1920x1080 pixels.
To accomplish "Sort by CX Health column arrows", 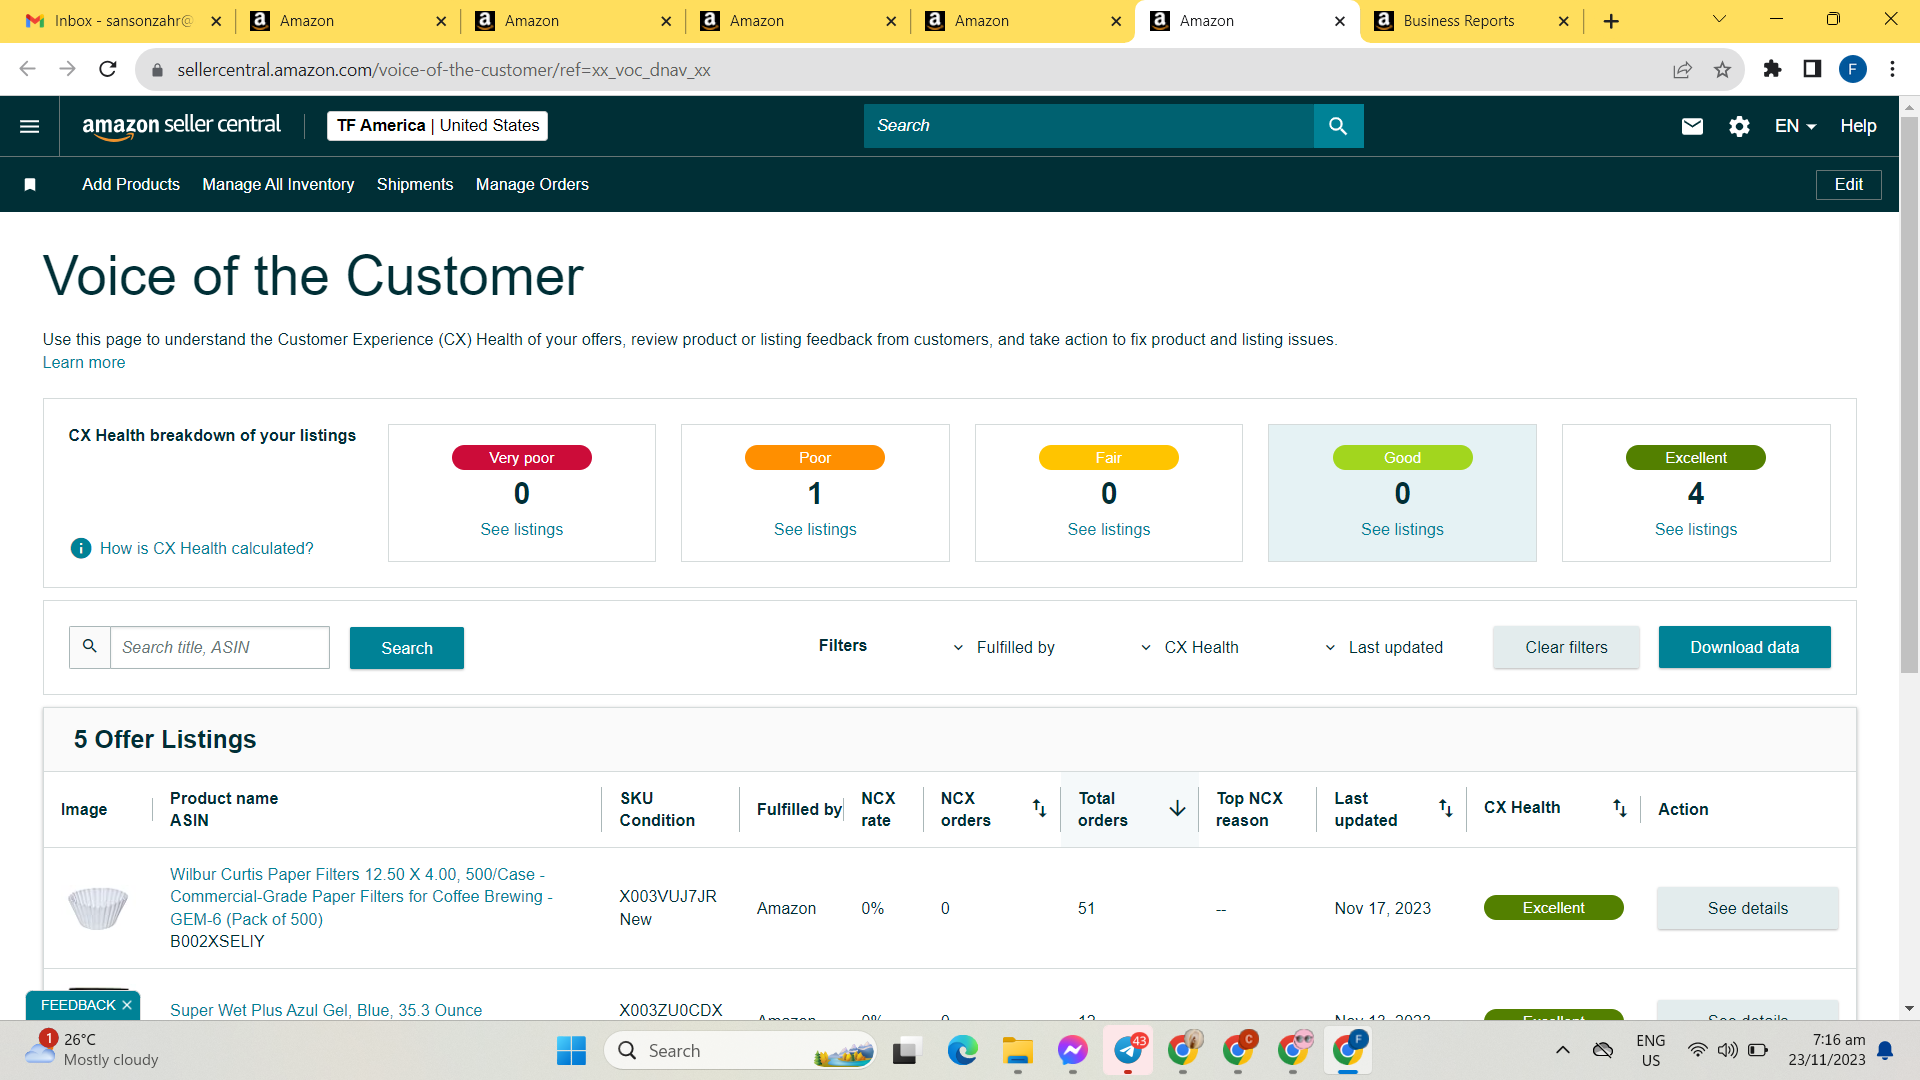I will click(x=1620, y=808).
